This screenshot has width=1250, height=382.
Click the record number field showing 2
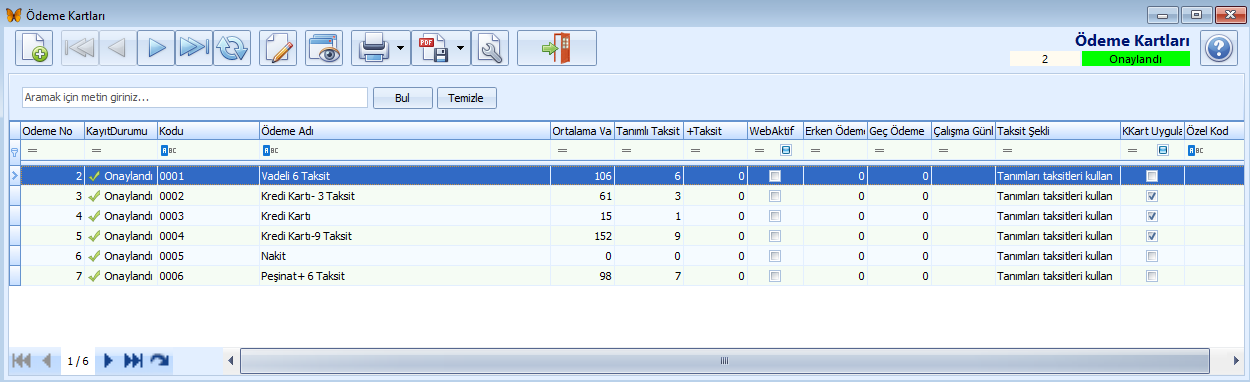1045,59
